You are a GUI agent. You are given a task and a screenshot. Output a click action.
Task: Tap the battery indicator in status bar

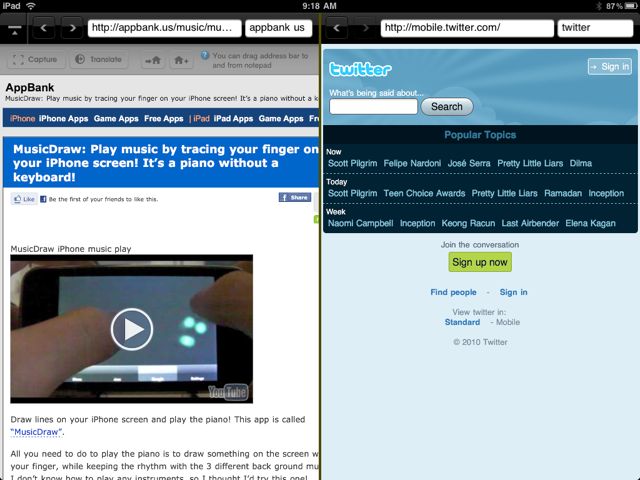tap(631, 6)
